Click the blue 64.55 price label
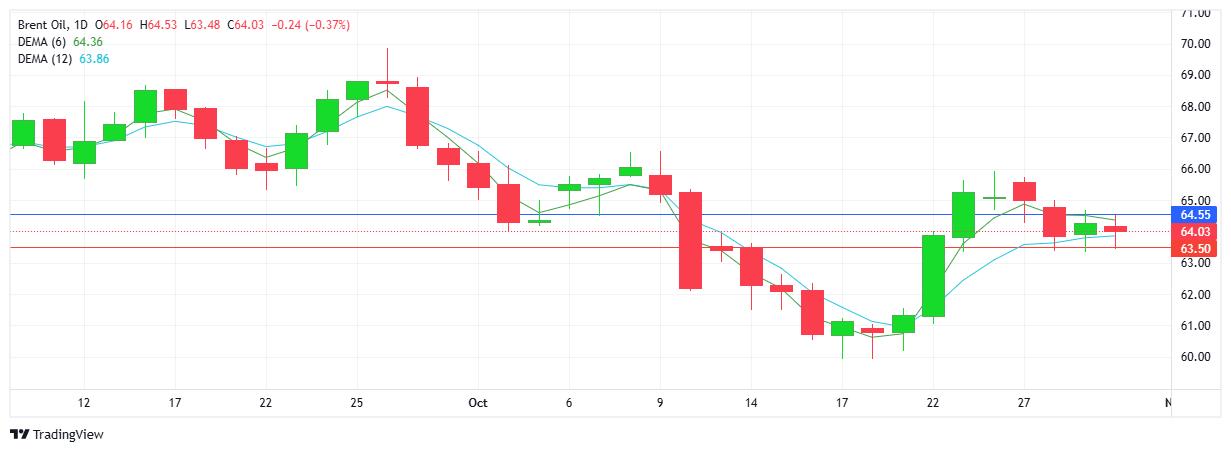 tap(1196, 215)
